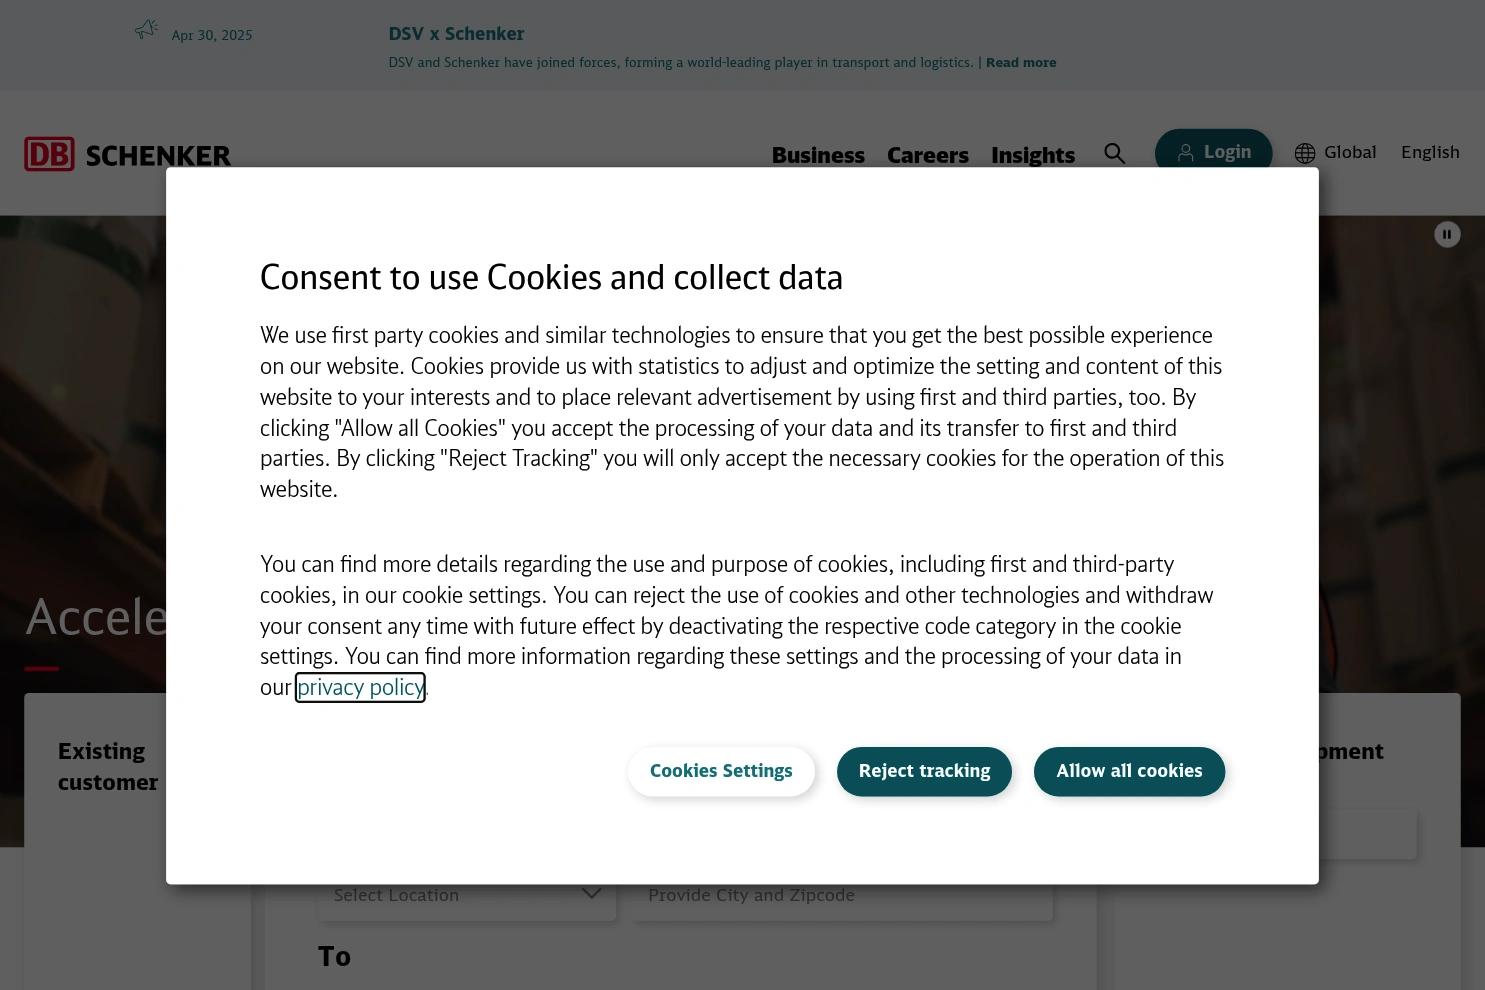Click Allow all cookies button
The width and height of the screenshot is (1485, 990).
1129,771
